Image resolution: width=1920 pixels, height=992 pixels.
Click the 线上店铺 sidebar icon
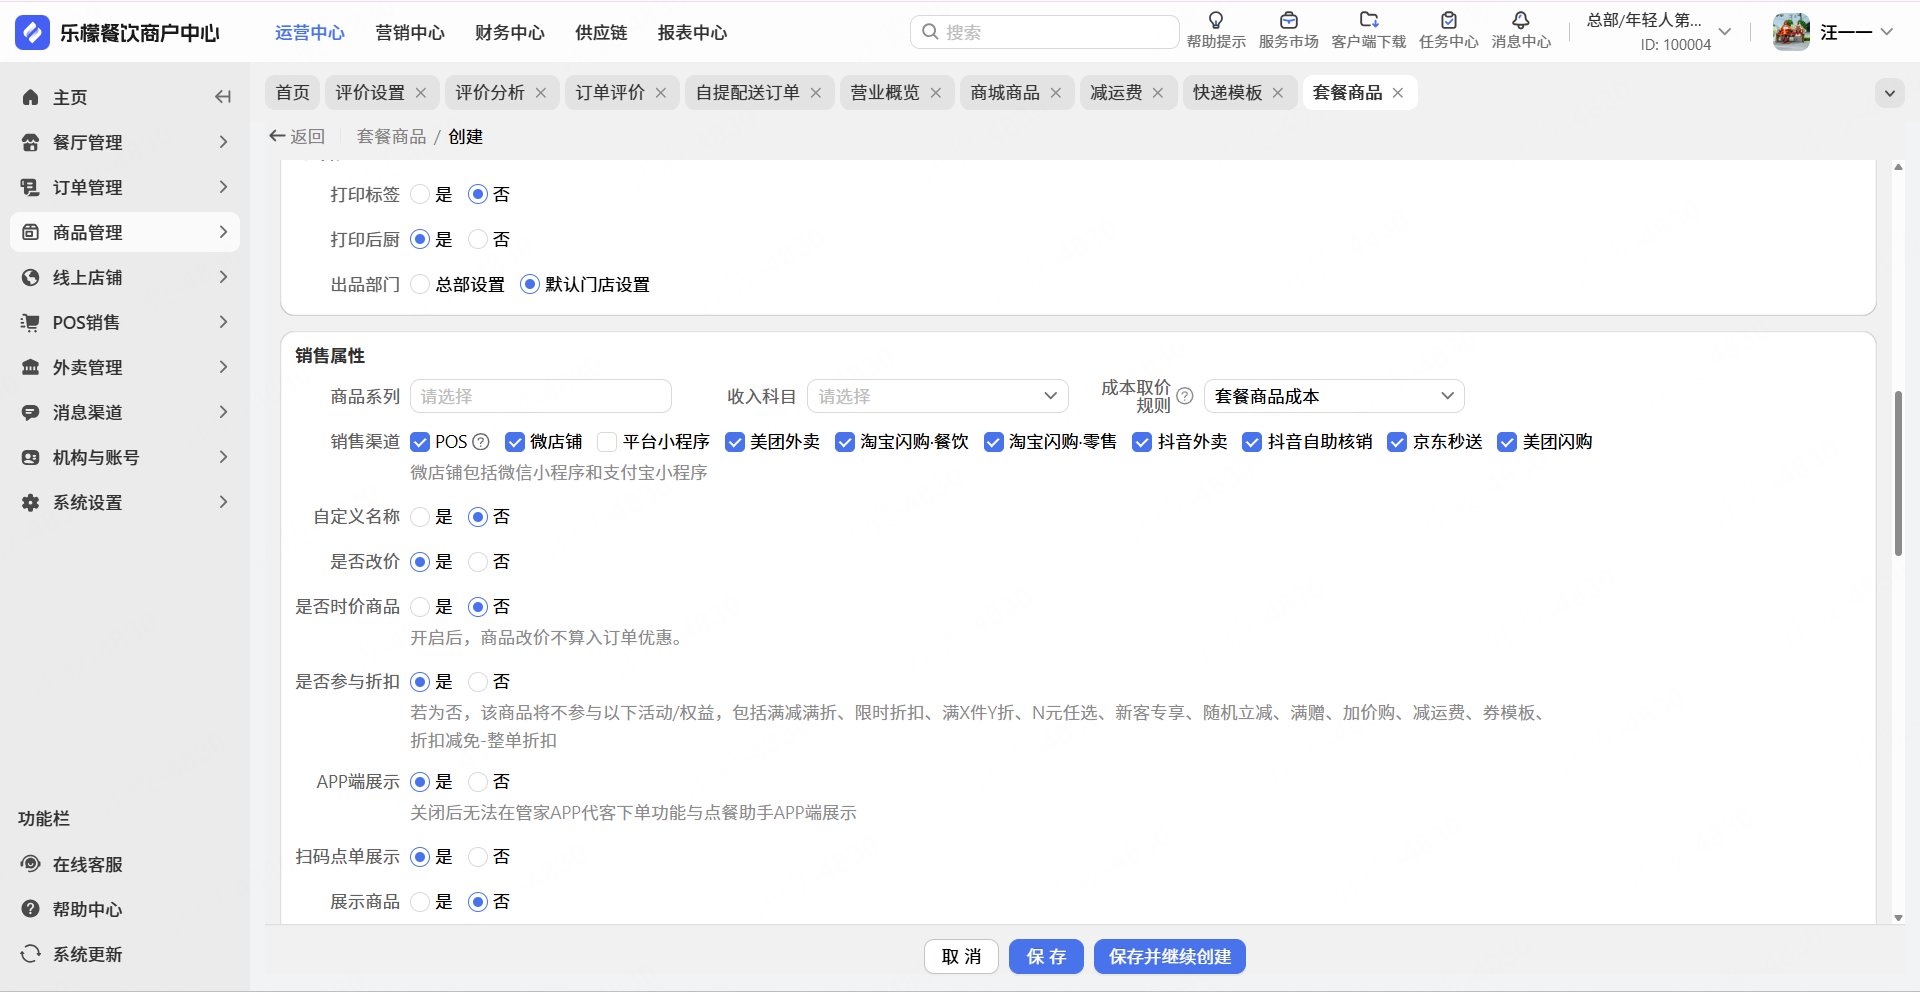click(x=31, y=277)
